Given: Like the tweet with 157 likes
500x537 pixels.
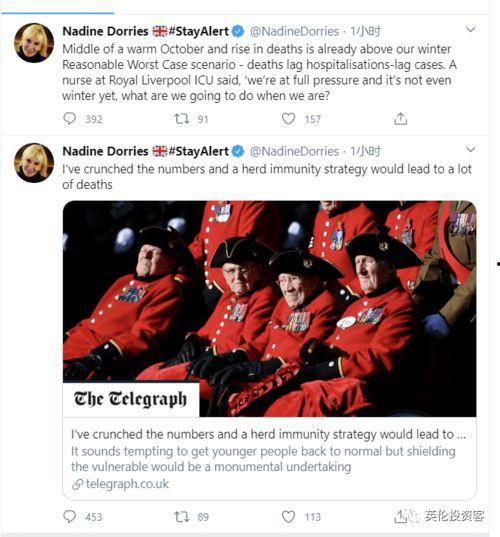Looking at the screenshot, I should [288, 119].
